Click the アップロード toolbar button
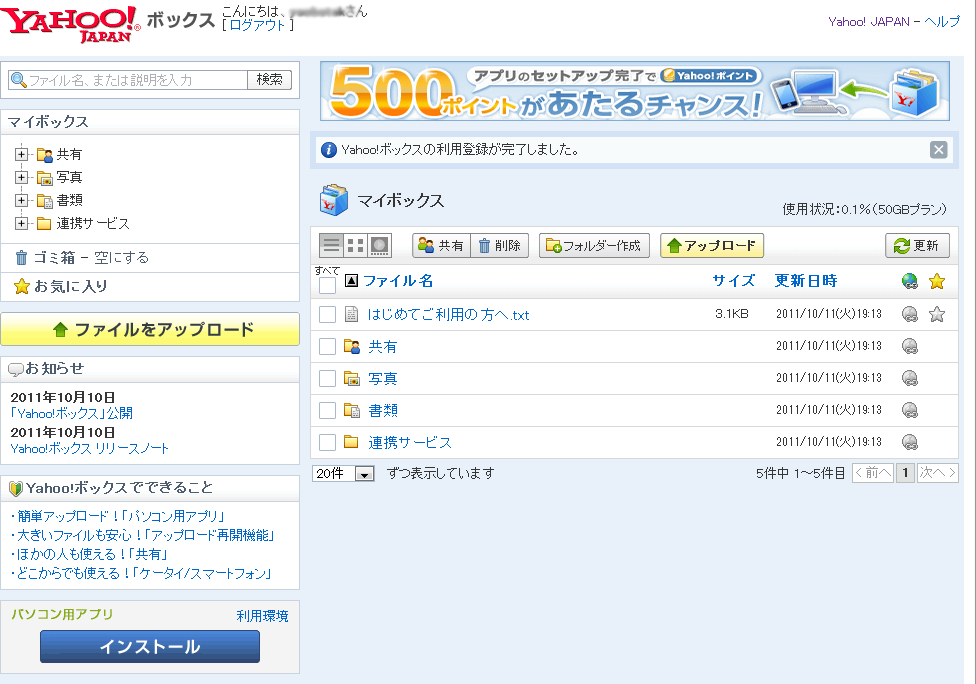 pyautogui.click(x=712, y=245)
